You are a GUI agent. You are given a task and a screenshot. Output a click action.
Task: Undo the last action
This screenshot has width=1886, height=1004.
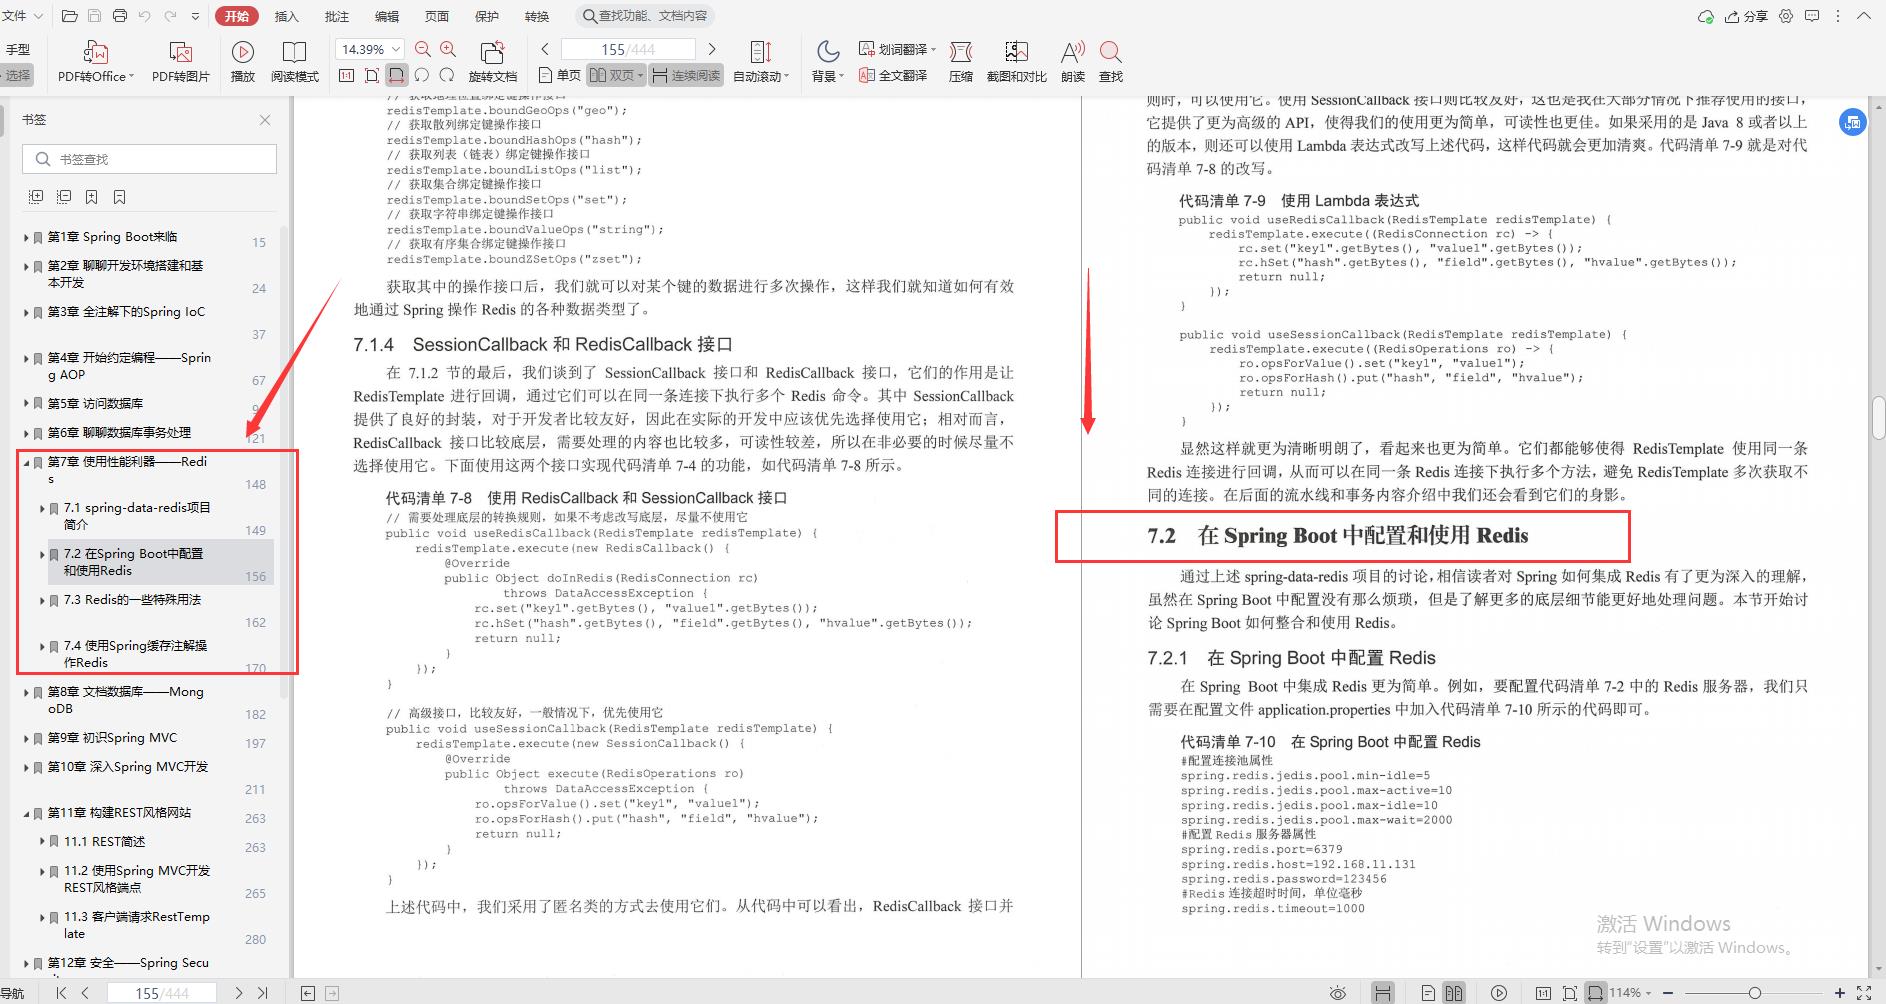pyautogui.click(x=144, y=16)
